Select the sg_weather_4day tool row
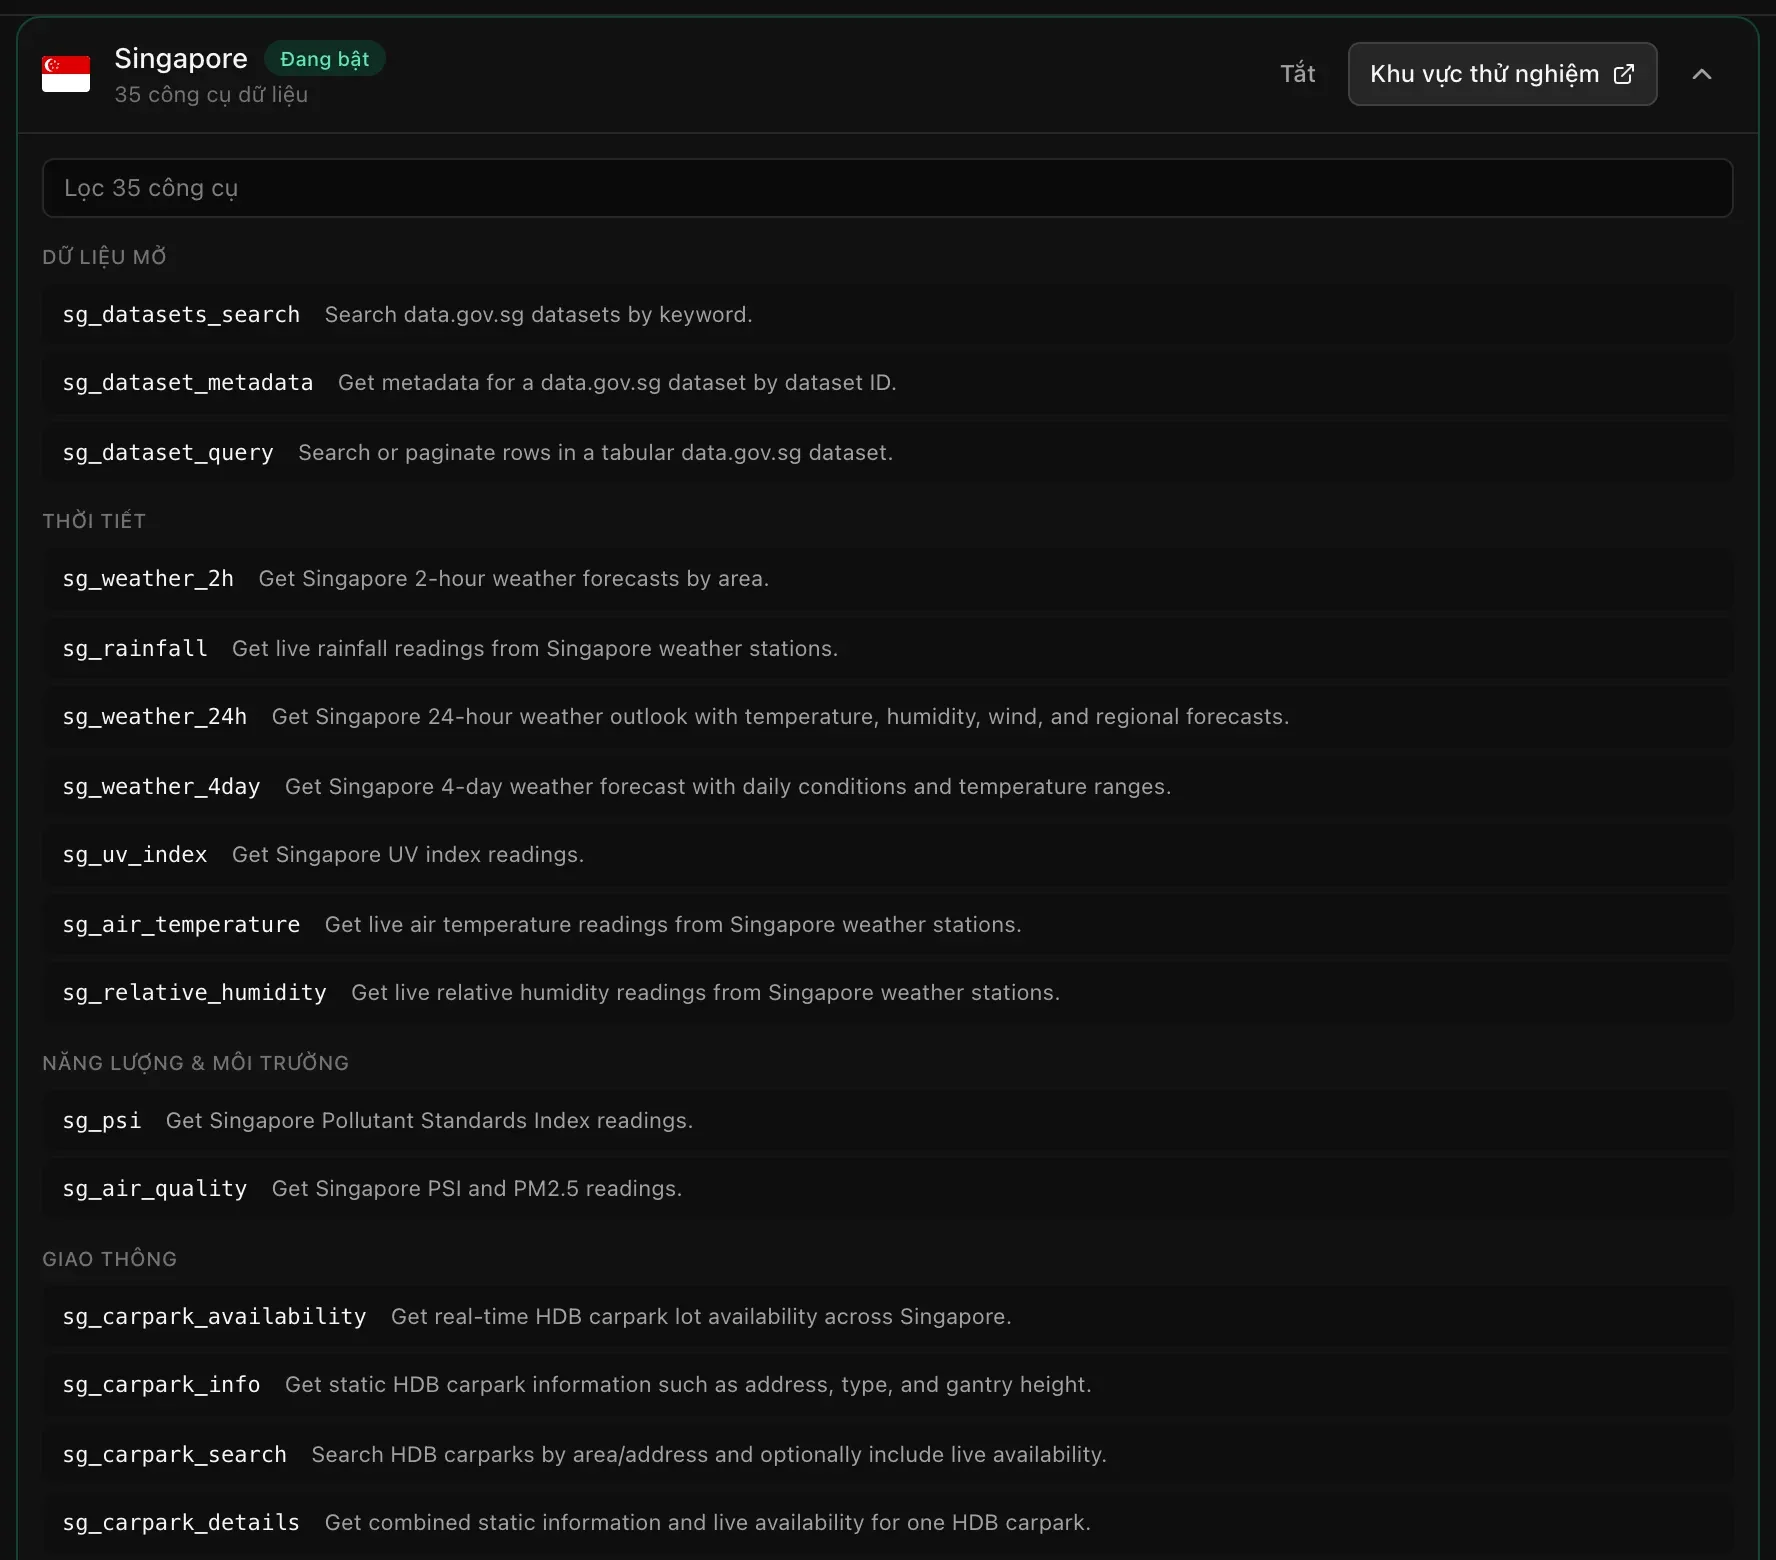 887,787
